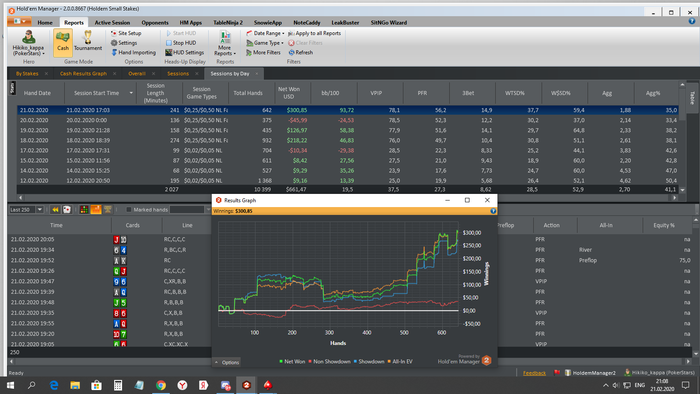Image resolution: width=700 pixels, height=394 pixels.
Task: Expand Options in Results Graph window
Action: [227, 362]
